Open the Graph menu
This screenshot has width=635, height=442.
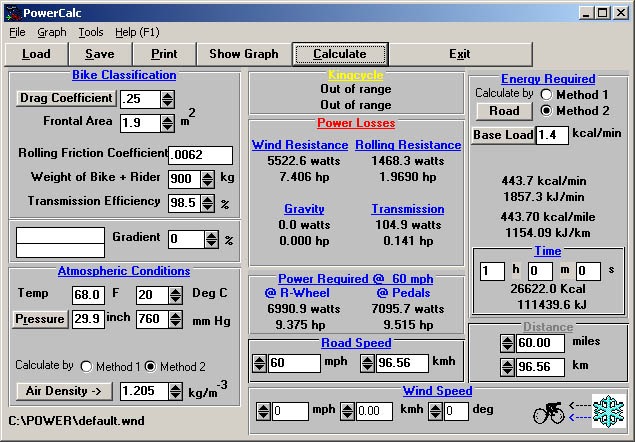coord(52,32)
